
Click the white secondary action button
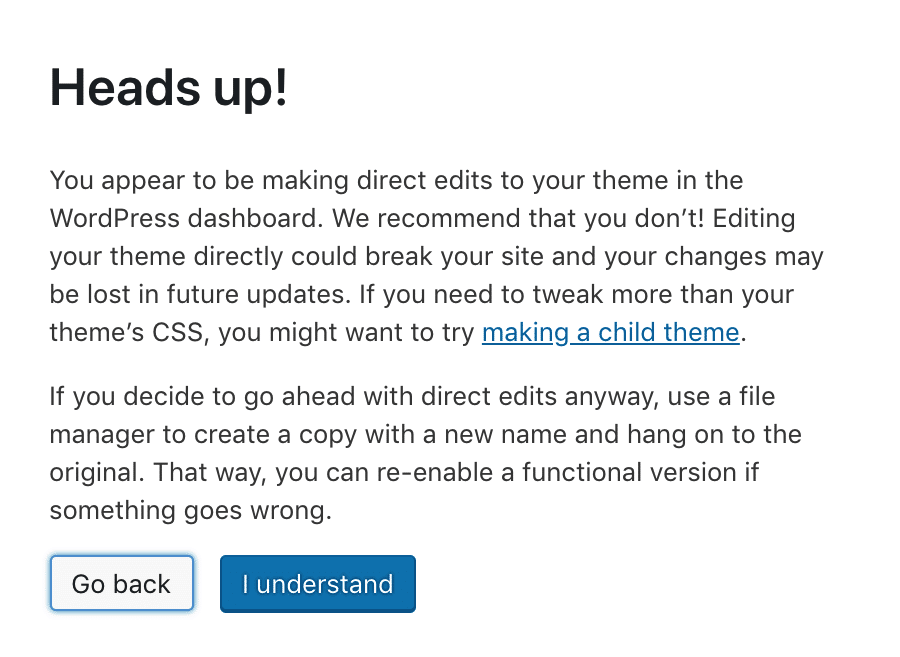tap(121, 583)
